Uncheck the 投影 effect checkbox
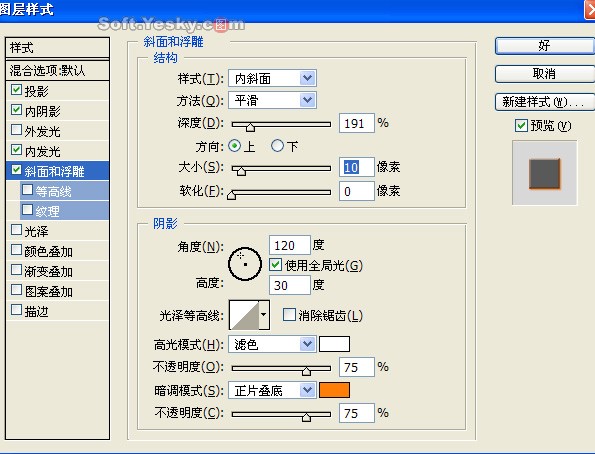Viewport: 595px width, 454px height. tap(16, 89)
